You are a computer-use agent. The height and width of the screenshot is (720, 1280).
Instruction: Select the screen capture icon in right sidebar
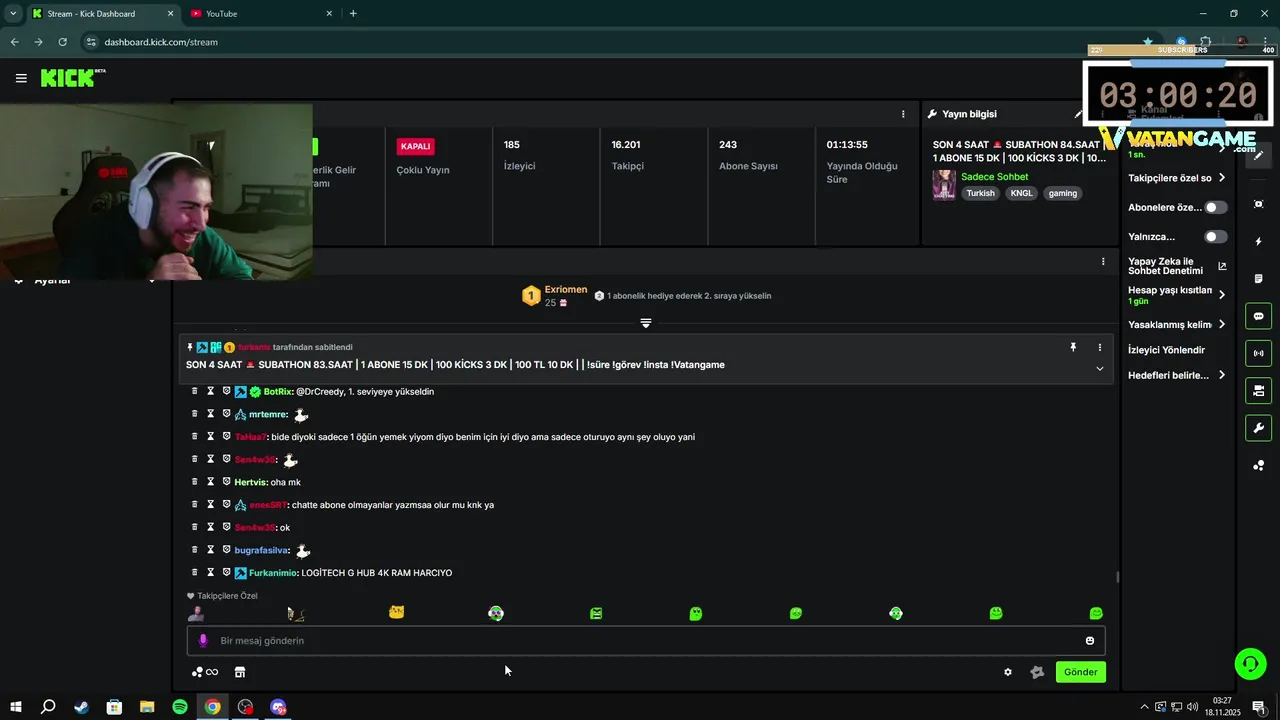[x=1258, y=204]
